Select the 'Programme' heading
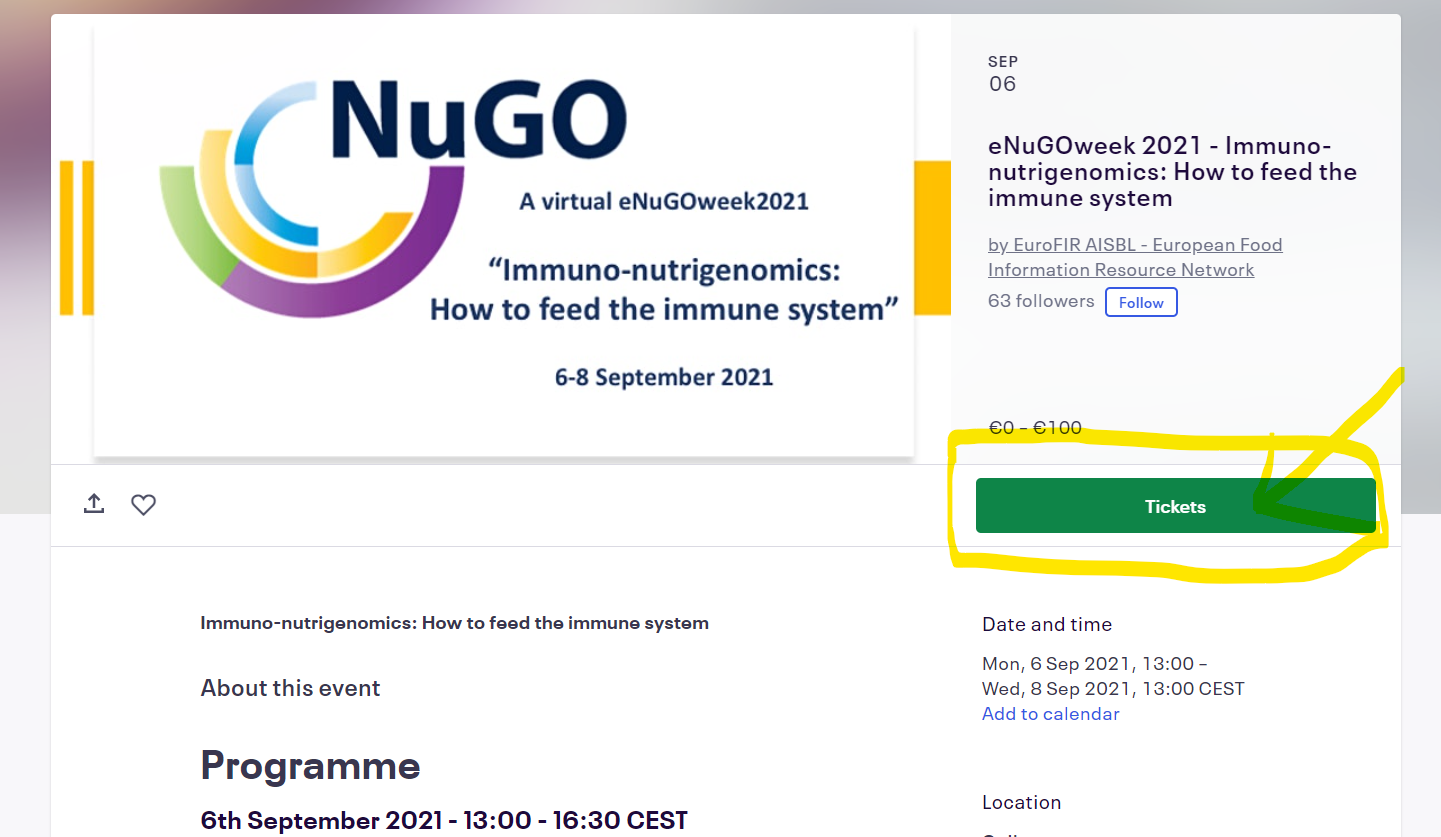The image size is (1441, 837). coord(311,766)
